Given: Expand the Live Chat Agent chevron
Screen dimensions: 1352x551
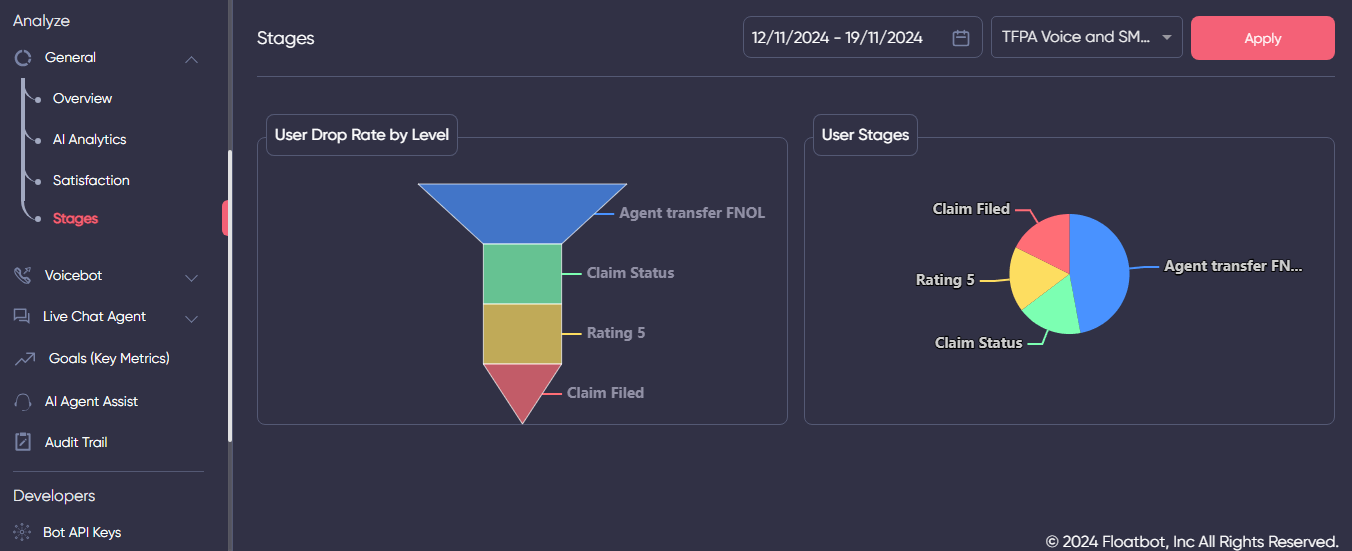Looking at the screenshot, I should point(191,318).
